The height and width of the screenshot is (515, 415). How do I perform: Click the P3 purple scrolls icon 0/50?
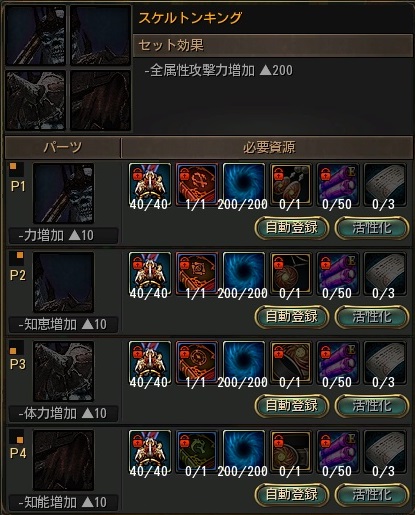point(338,363)
